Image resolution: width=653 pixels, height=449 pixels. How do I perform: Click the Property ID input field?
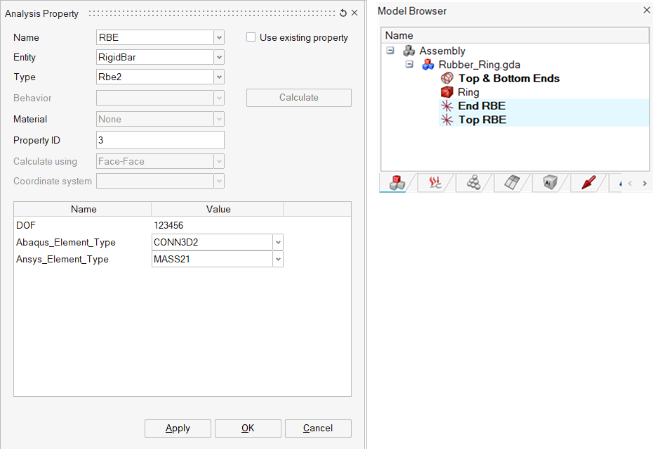(x=159, y=140)
